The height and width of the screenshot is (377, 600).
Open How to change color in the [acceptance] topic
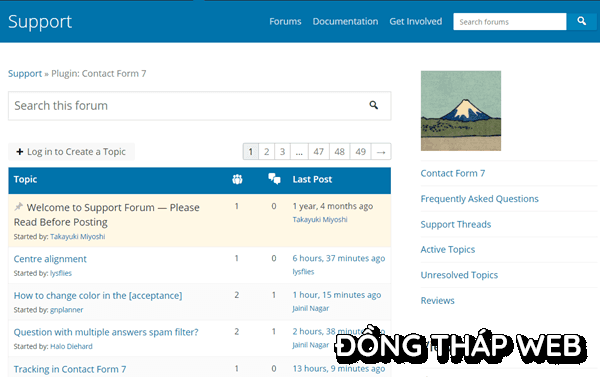click(98, 295)
